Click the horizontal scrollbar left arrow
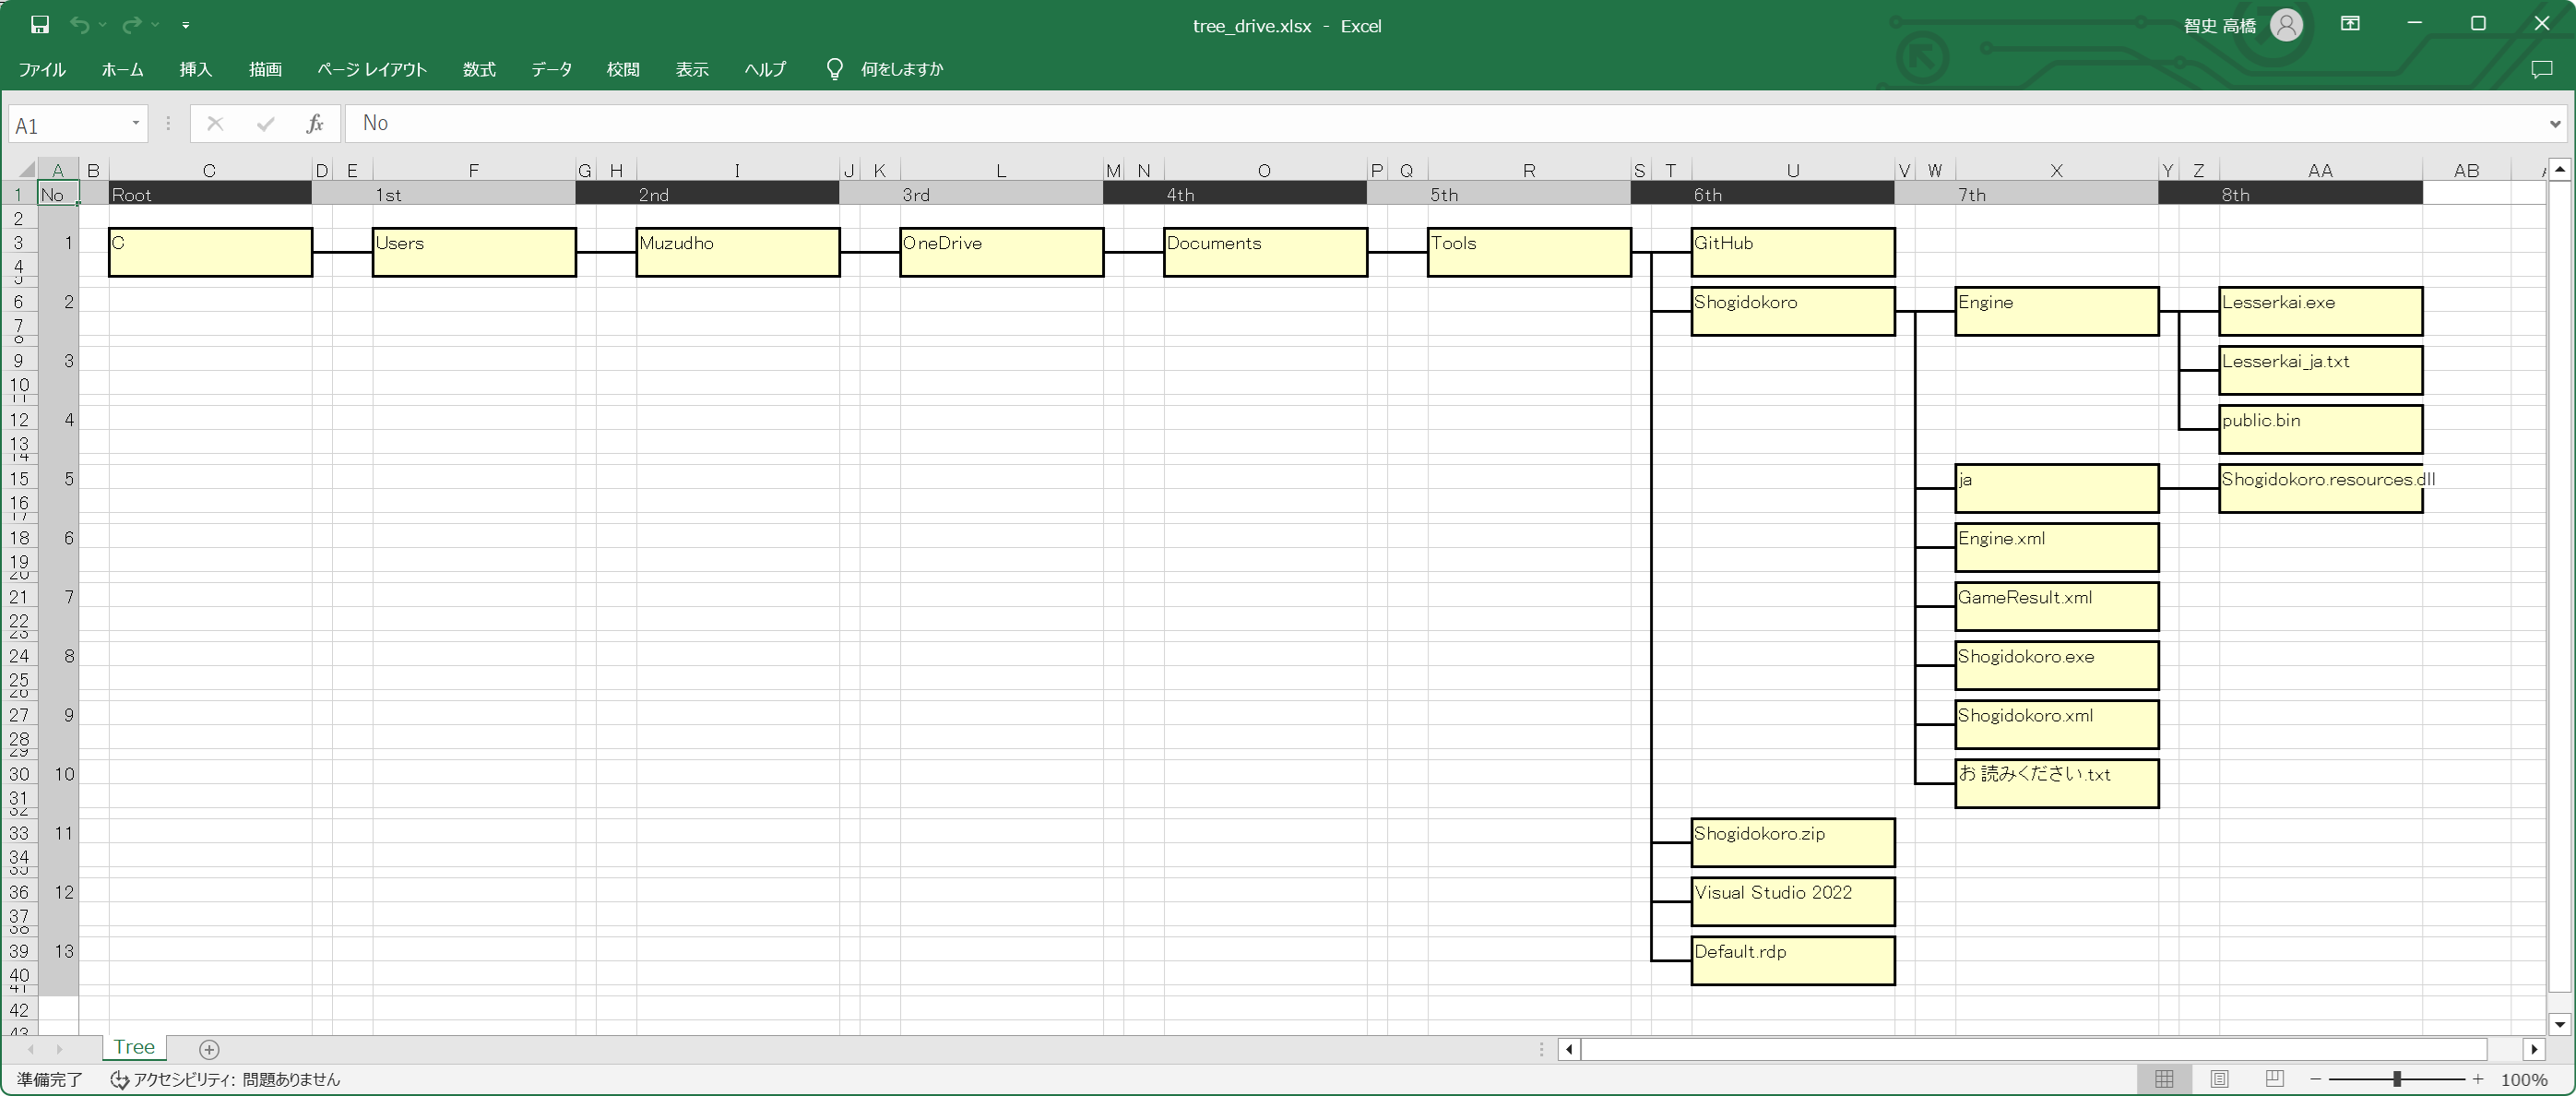 (1569, 1049)
